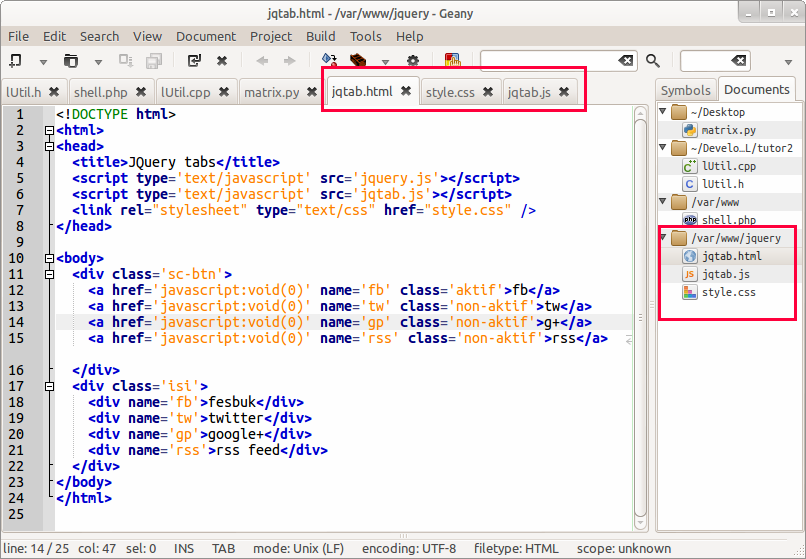This screenshot has width=806, height=559.
Task: Open the build options dropdown arrow
Action: click(385, 62)
